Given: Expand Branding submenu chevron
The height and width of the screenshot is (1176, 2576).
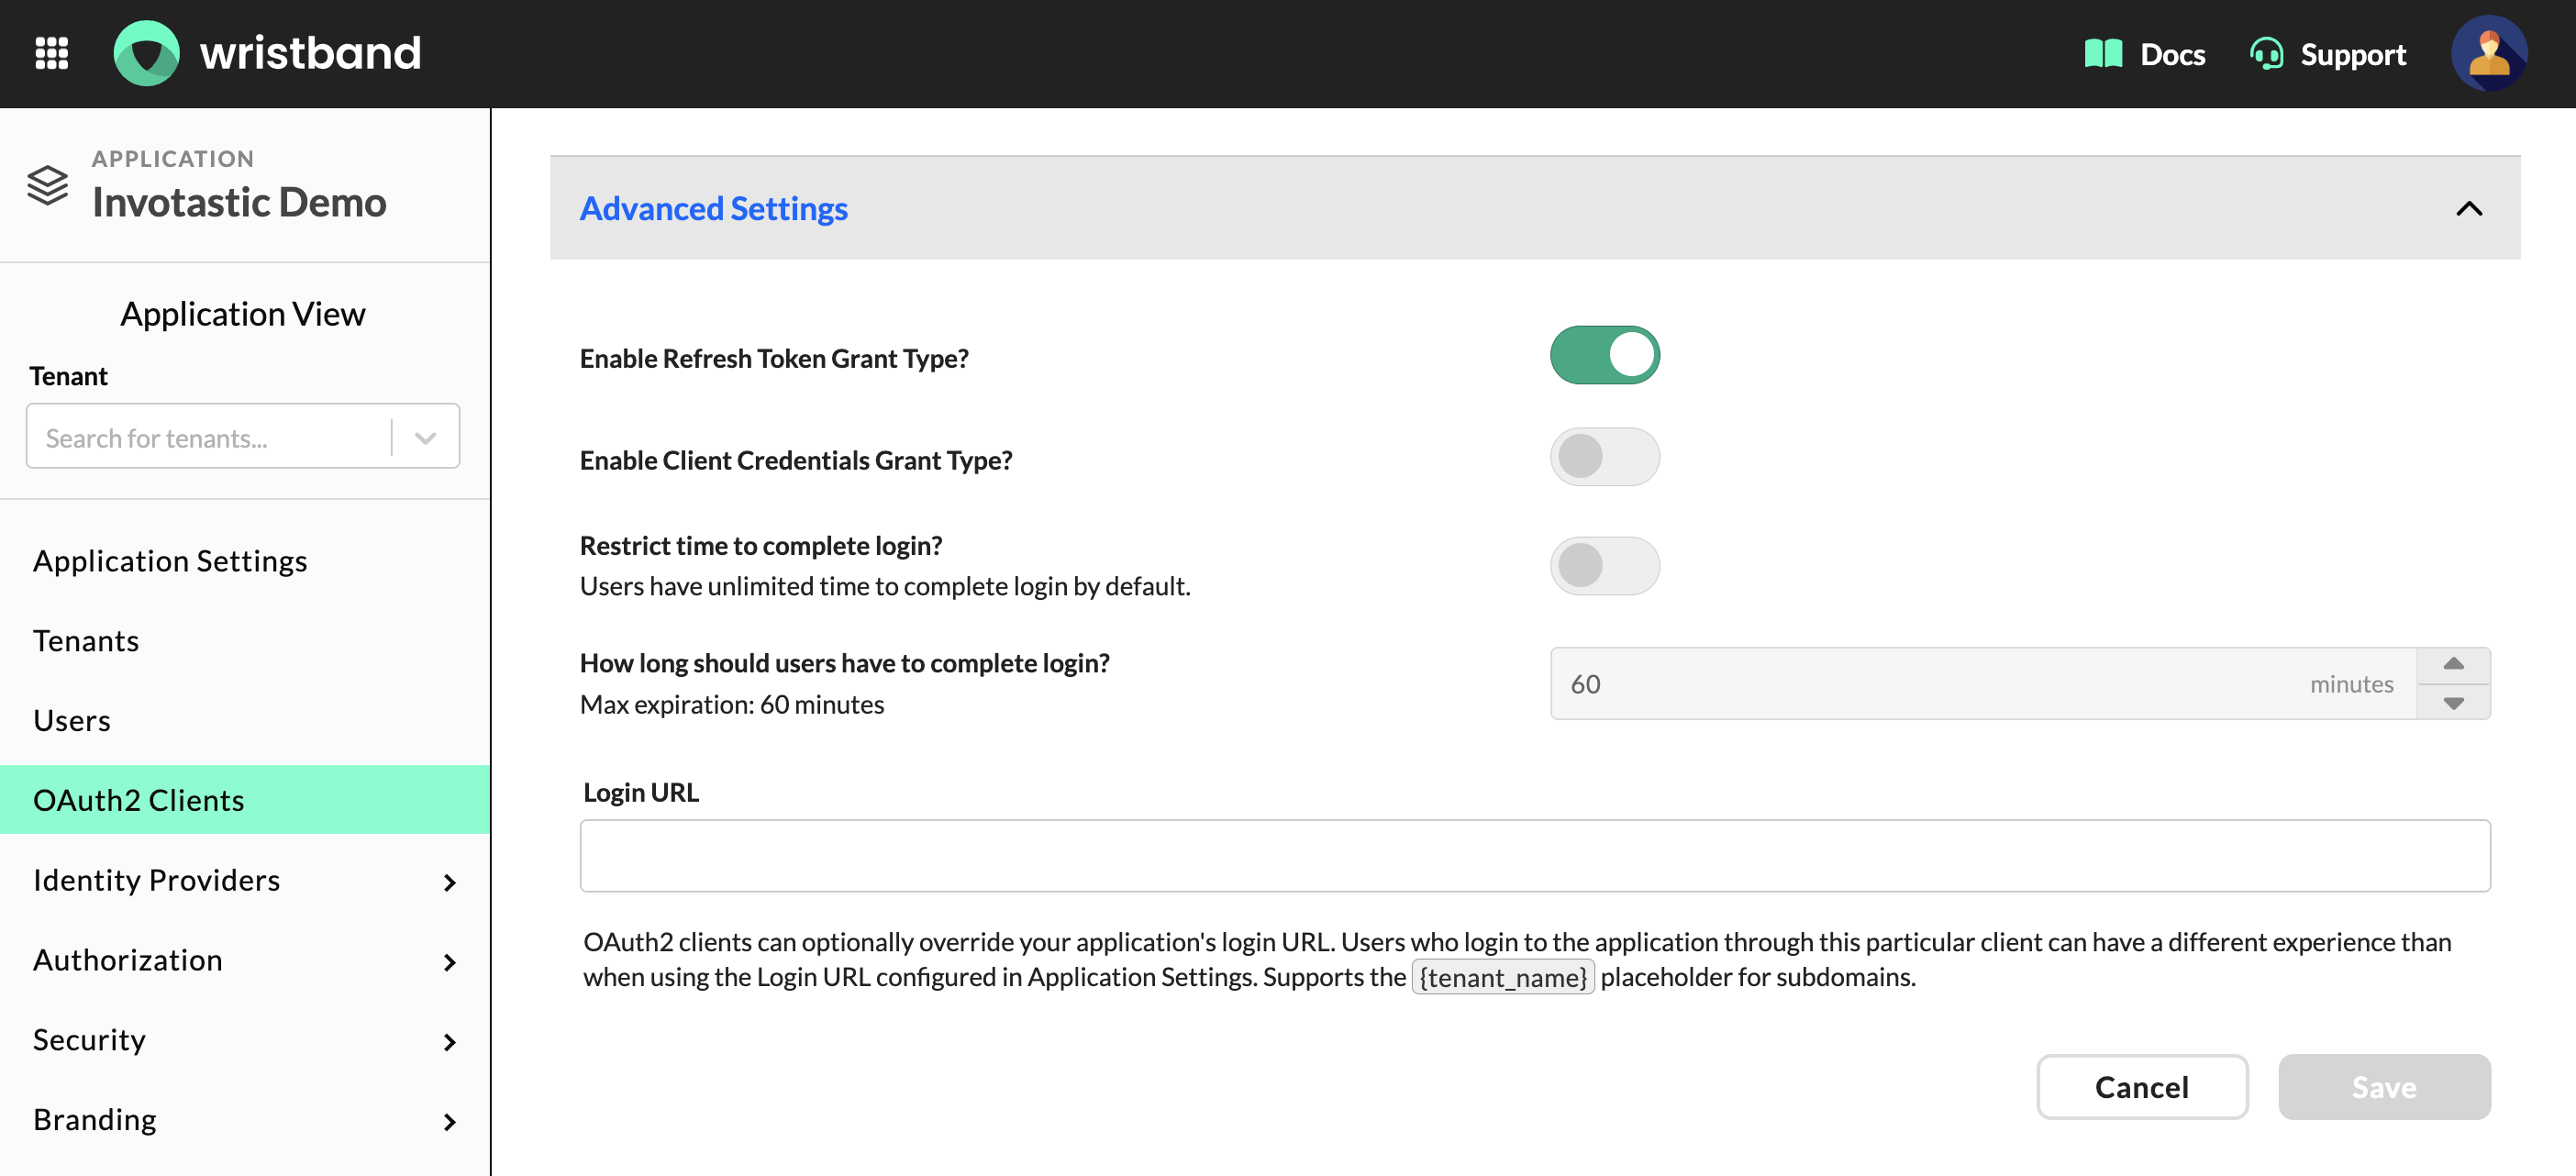Looking at the screenshot, I should (449, 1122).
